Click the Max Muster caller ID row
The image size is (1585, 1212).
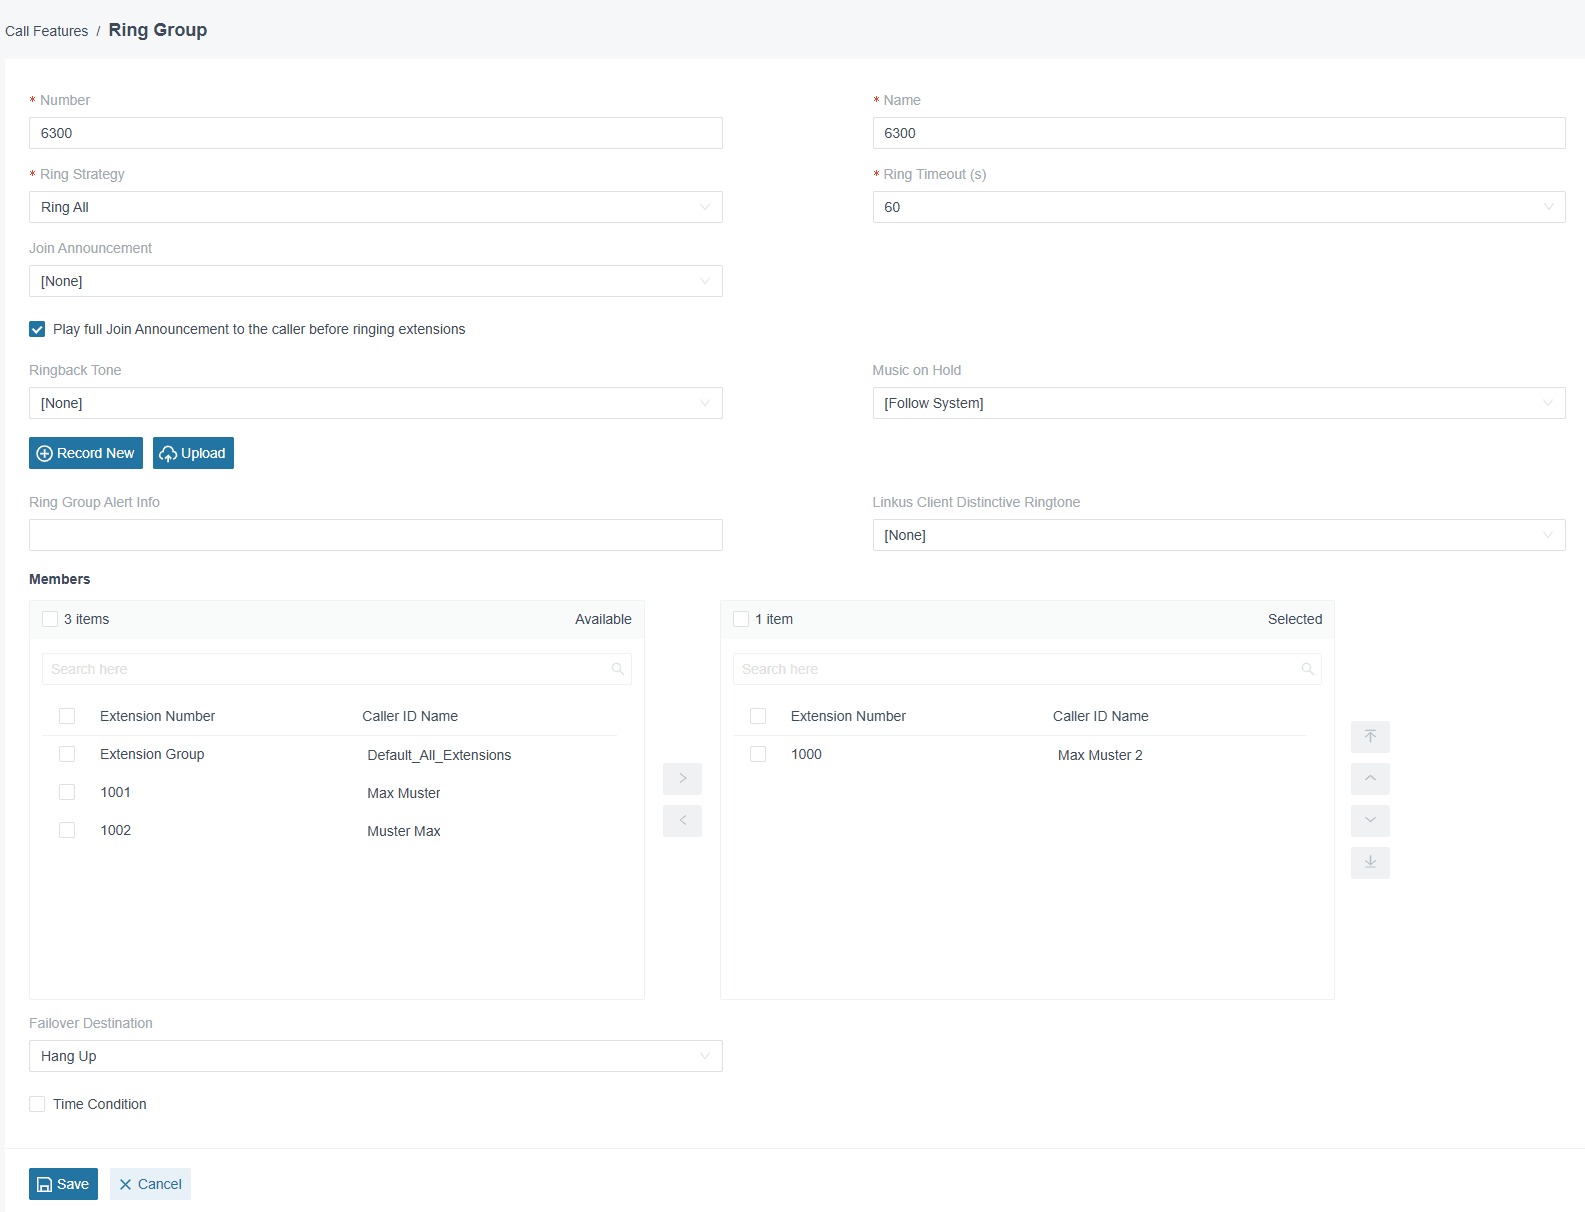pos(404,793)
